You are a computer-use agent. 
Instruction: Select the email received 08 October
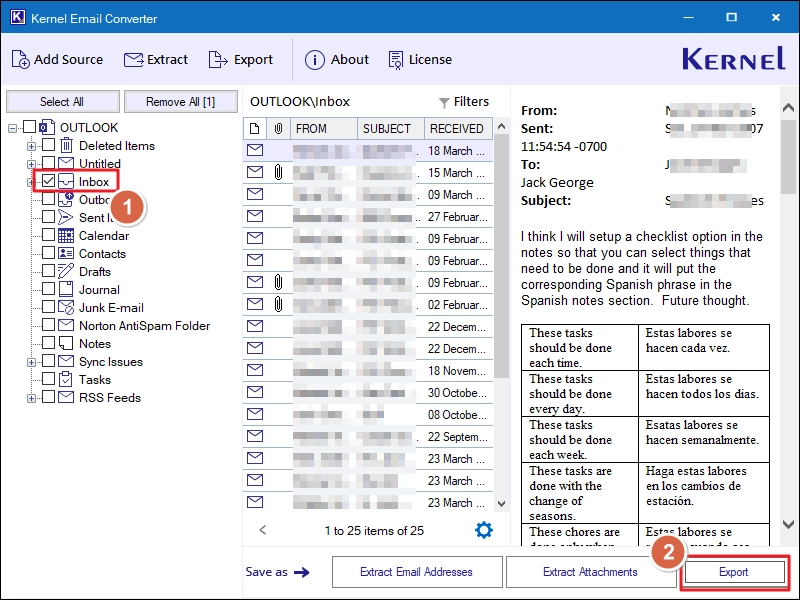(368, 414)
